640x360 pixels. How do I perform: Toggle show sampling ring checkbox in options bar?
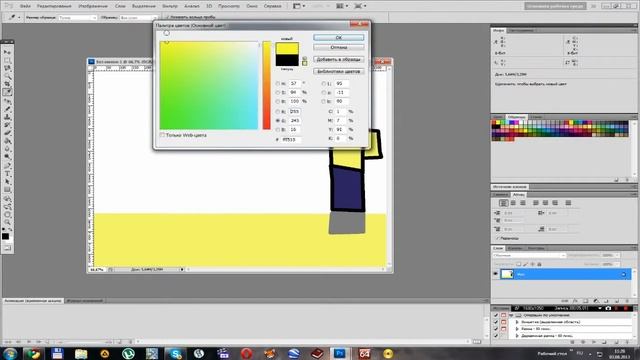point(167,17)
